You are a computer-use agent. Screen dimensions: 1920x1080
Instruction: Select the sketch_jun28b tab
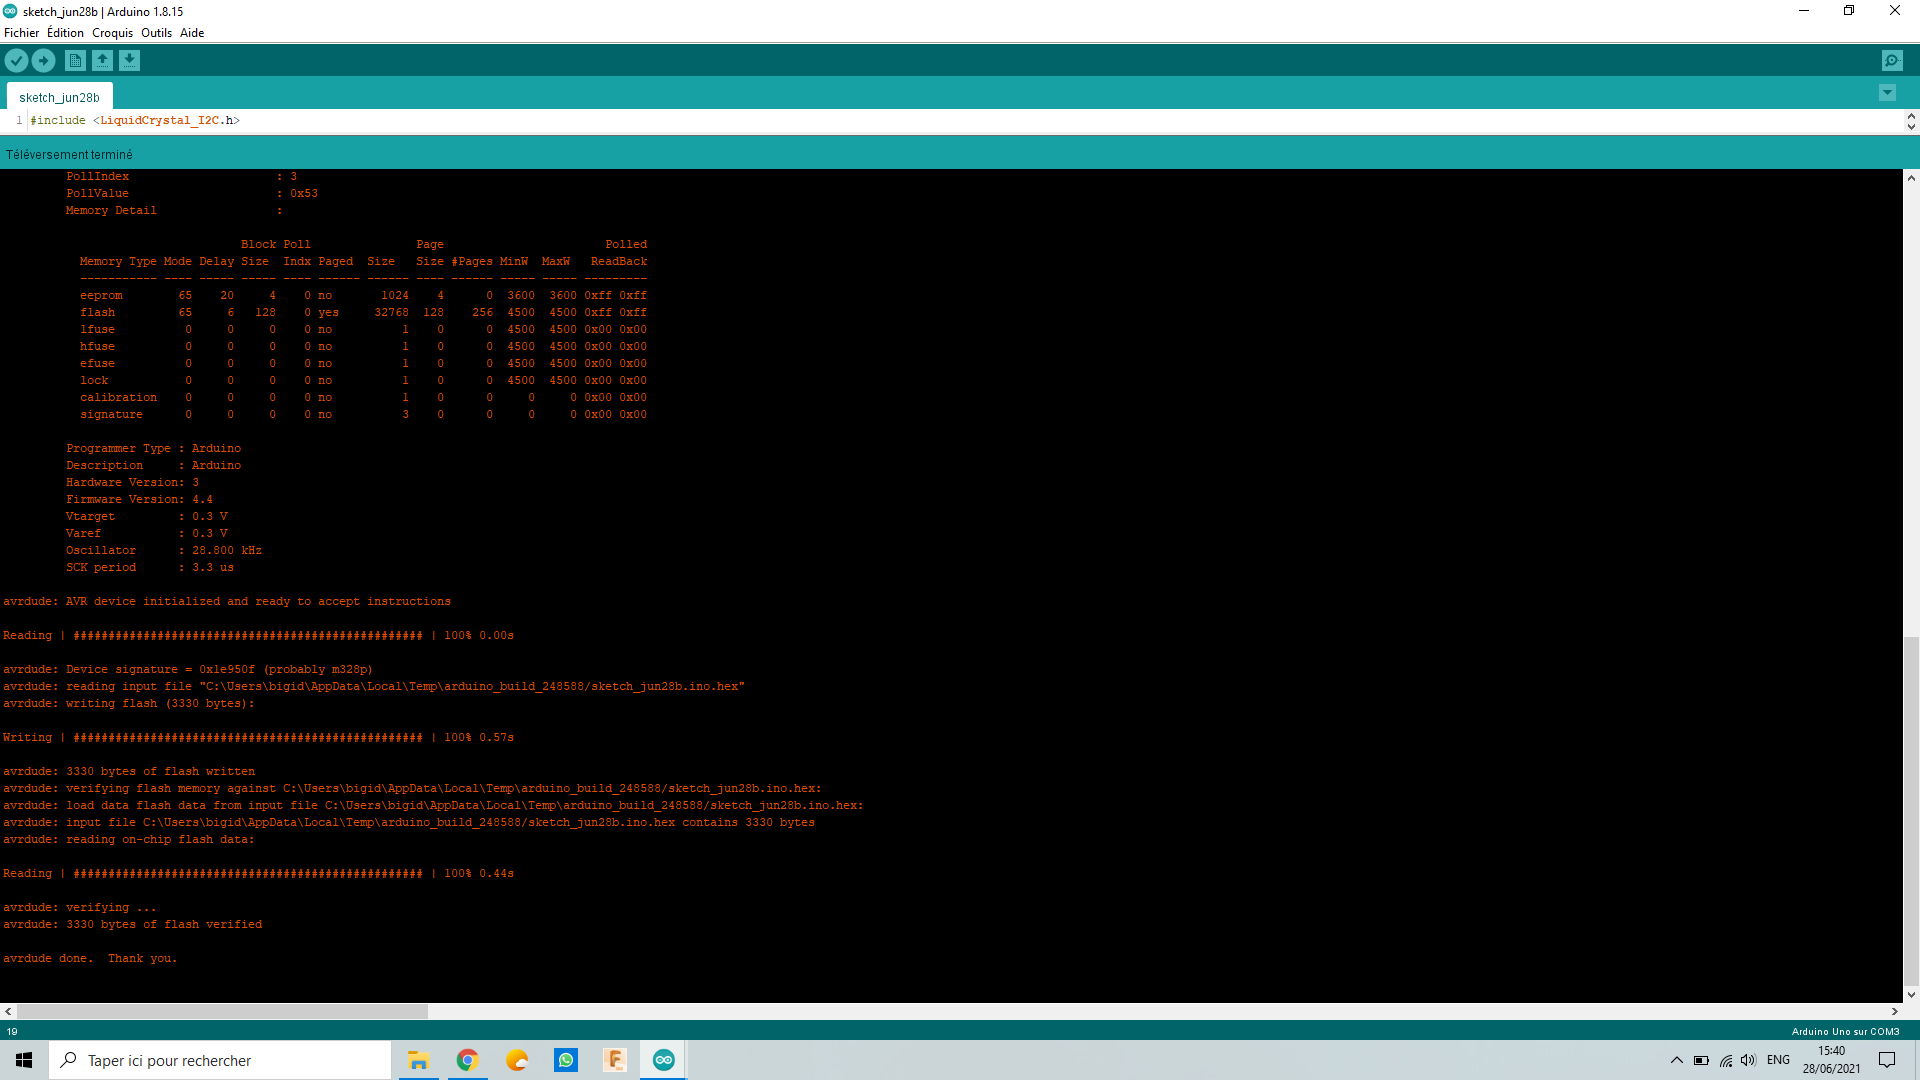[x=59, y=97]
